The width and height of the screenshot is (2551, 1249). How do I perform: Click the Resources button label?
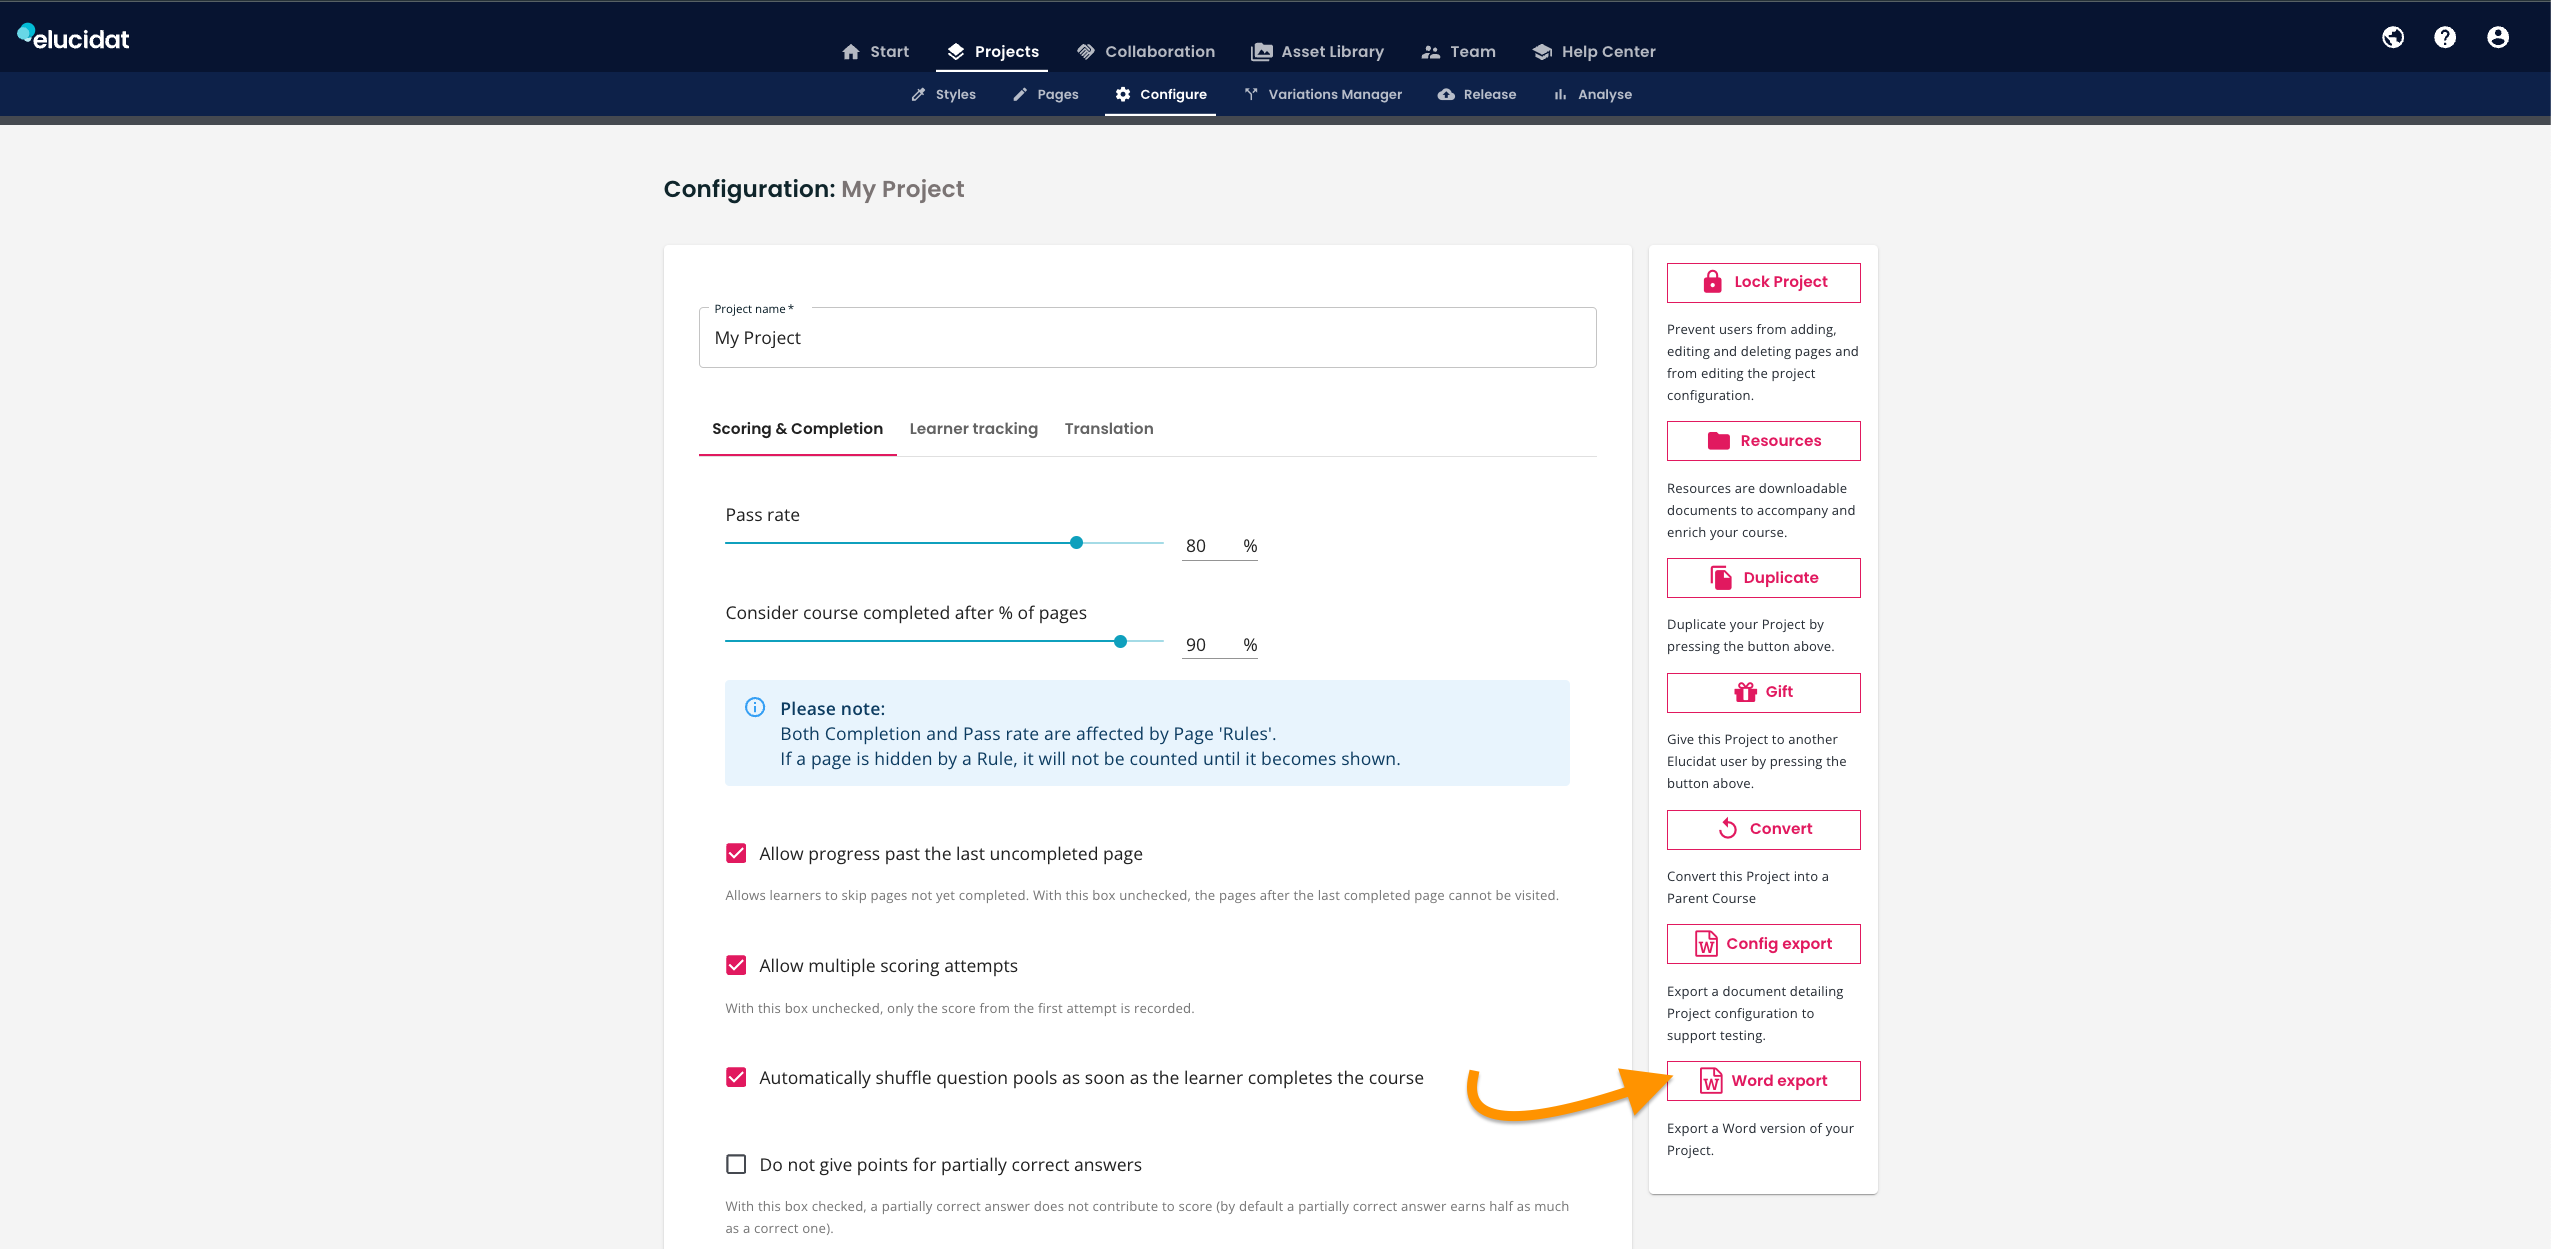1780,441
